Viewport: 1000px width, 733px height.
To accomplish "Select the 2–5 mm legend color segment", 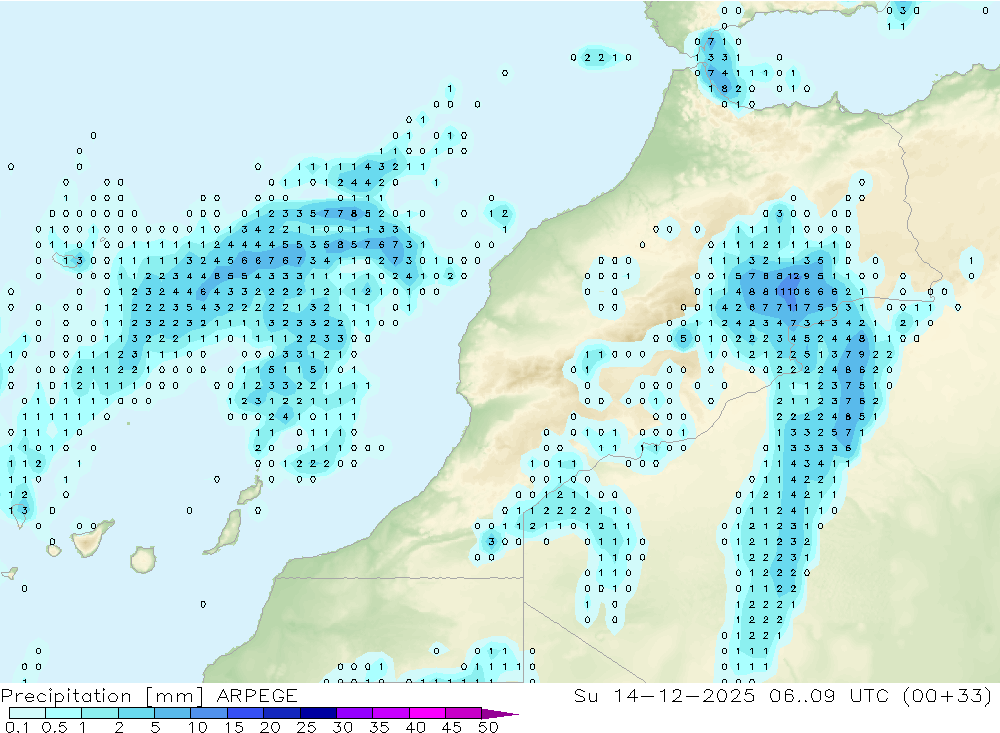I will [x=136, y=713].
